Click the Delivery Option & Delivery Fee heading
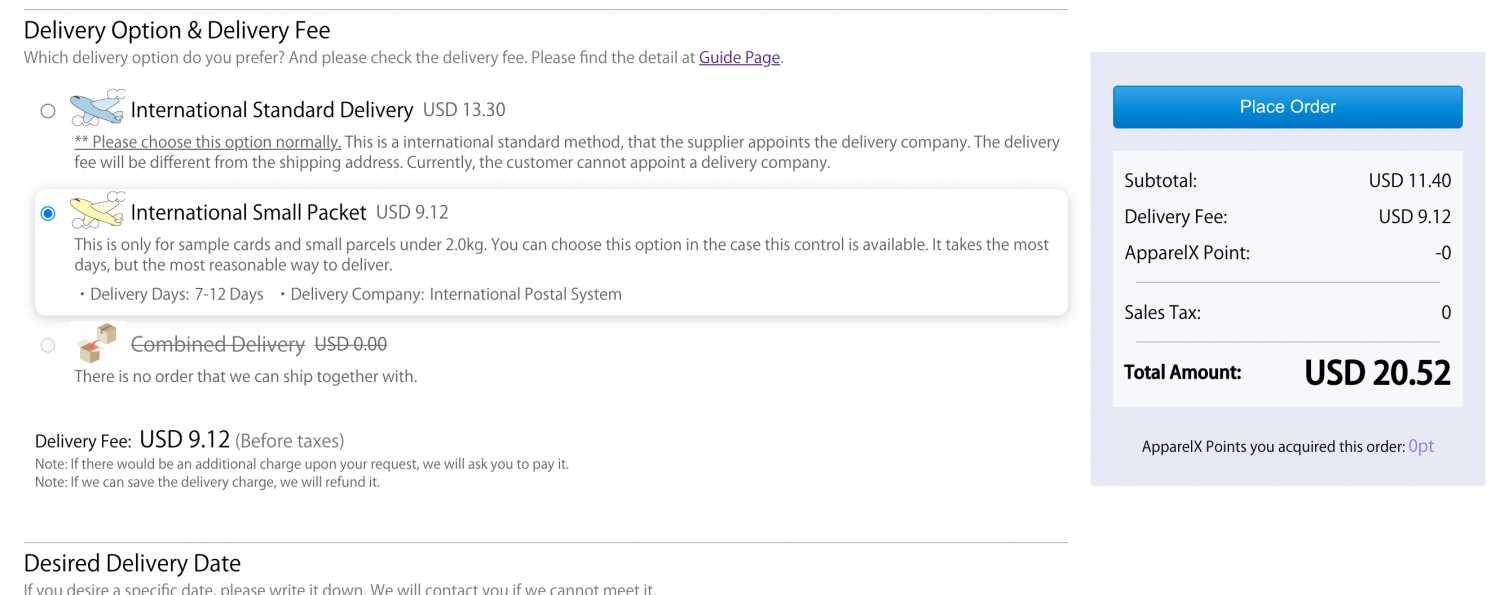This screenshot has height=595, width=1500. (177, 31)
